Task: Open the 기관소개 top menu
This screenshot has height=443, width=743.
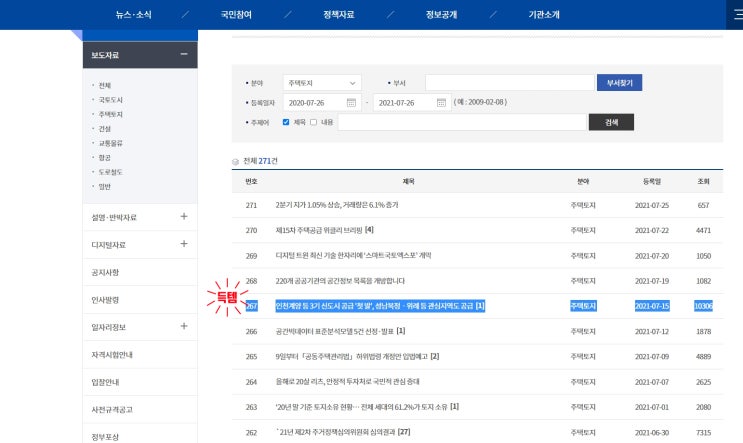Action: pos(544,15)
